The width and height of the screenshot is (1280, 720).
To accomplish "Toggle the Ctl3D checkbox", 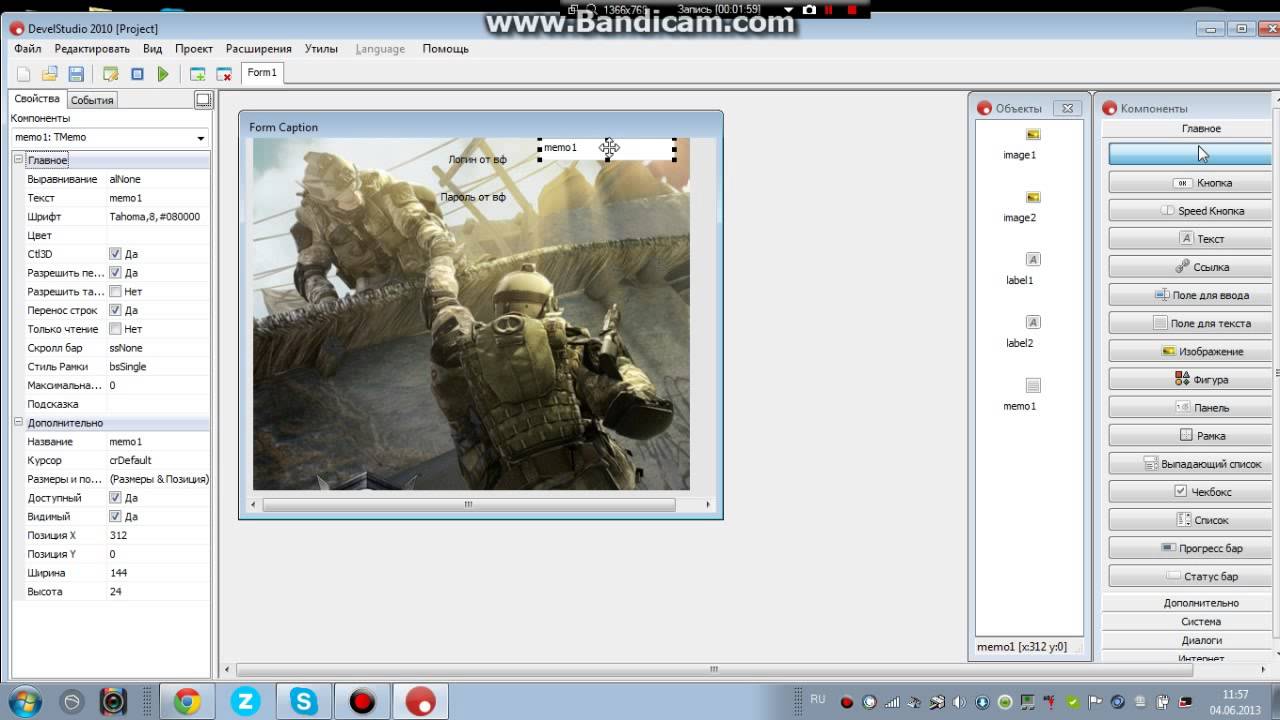I will (115, 254).
